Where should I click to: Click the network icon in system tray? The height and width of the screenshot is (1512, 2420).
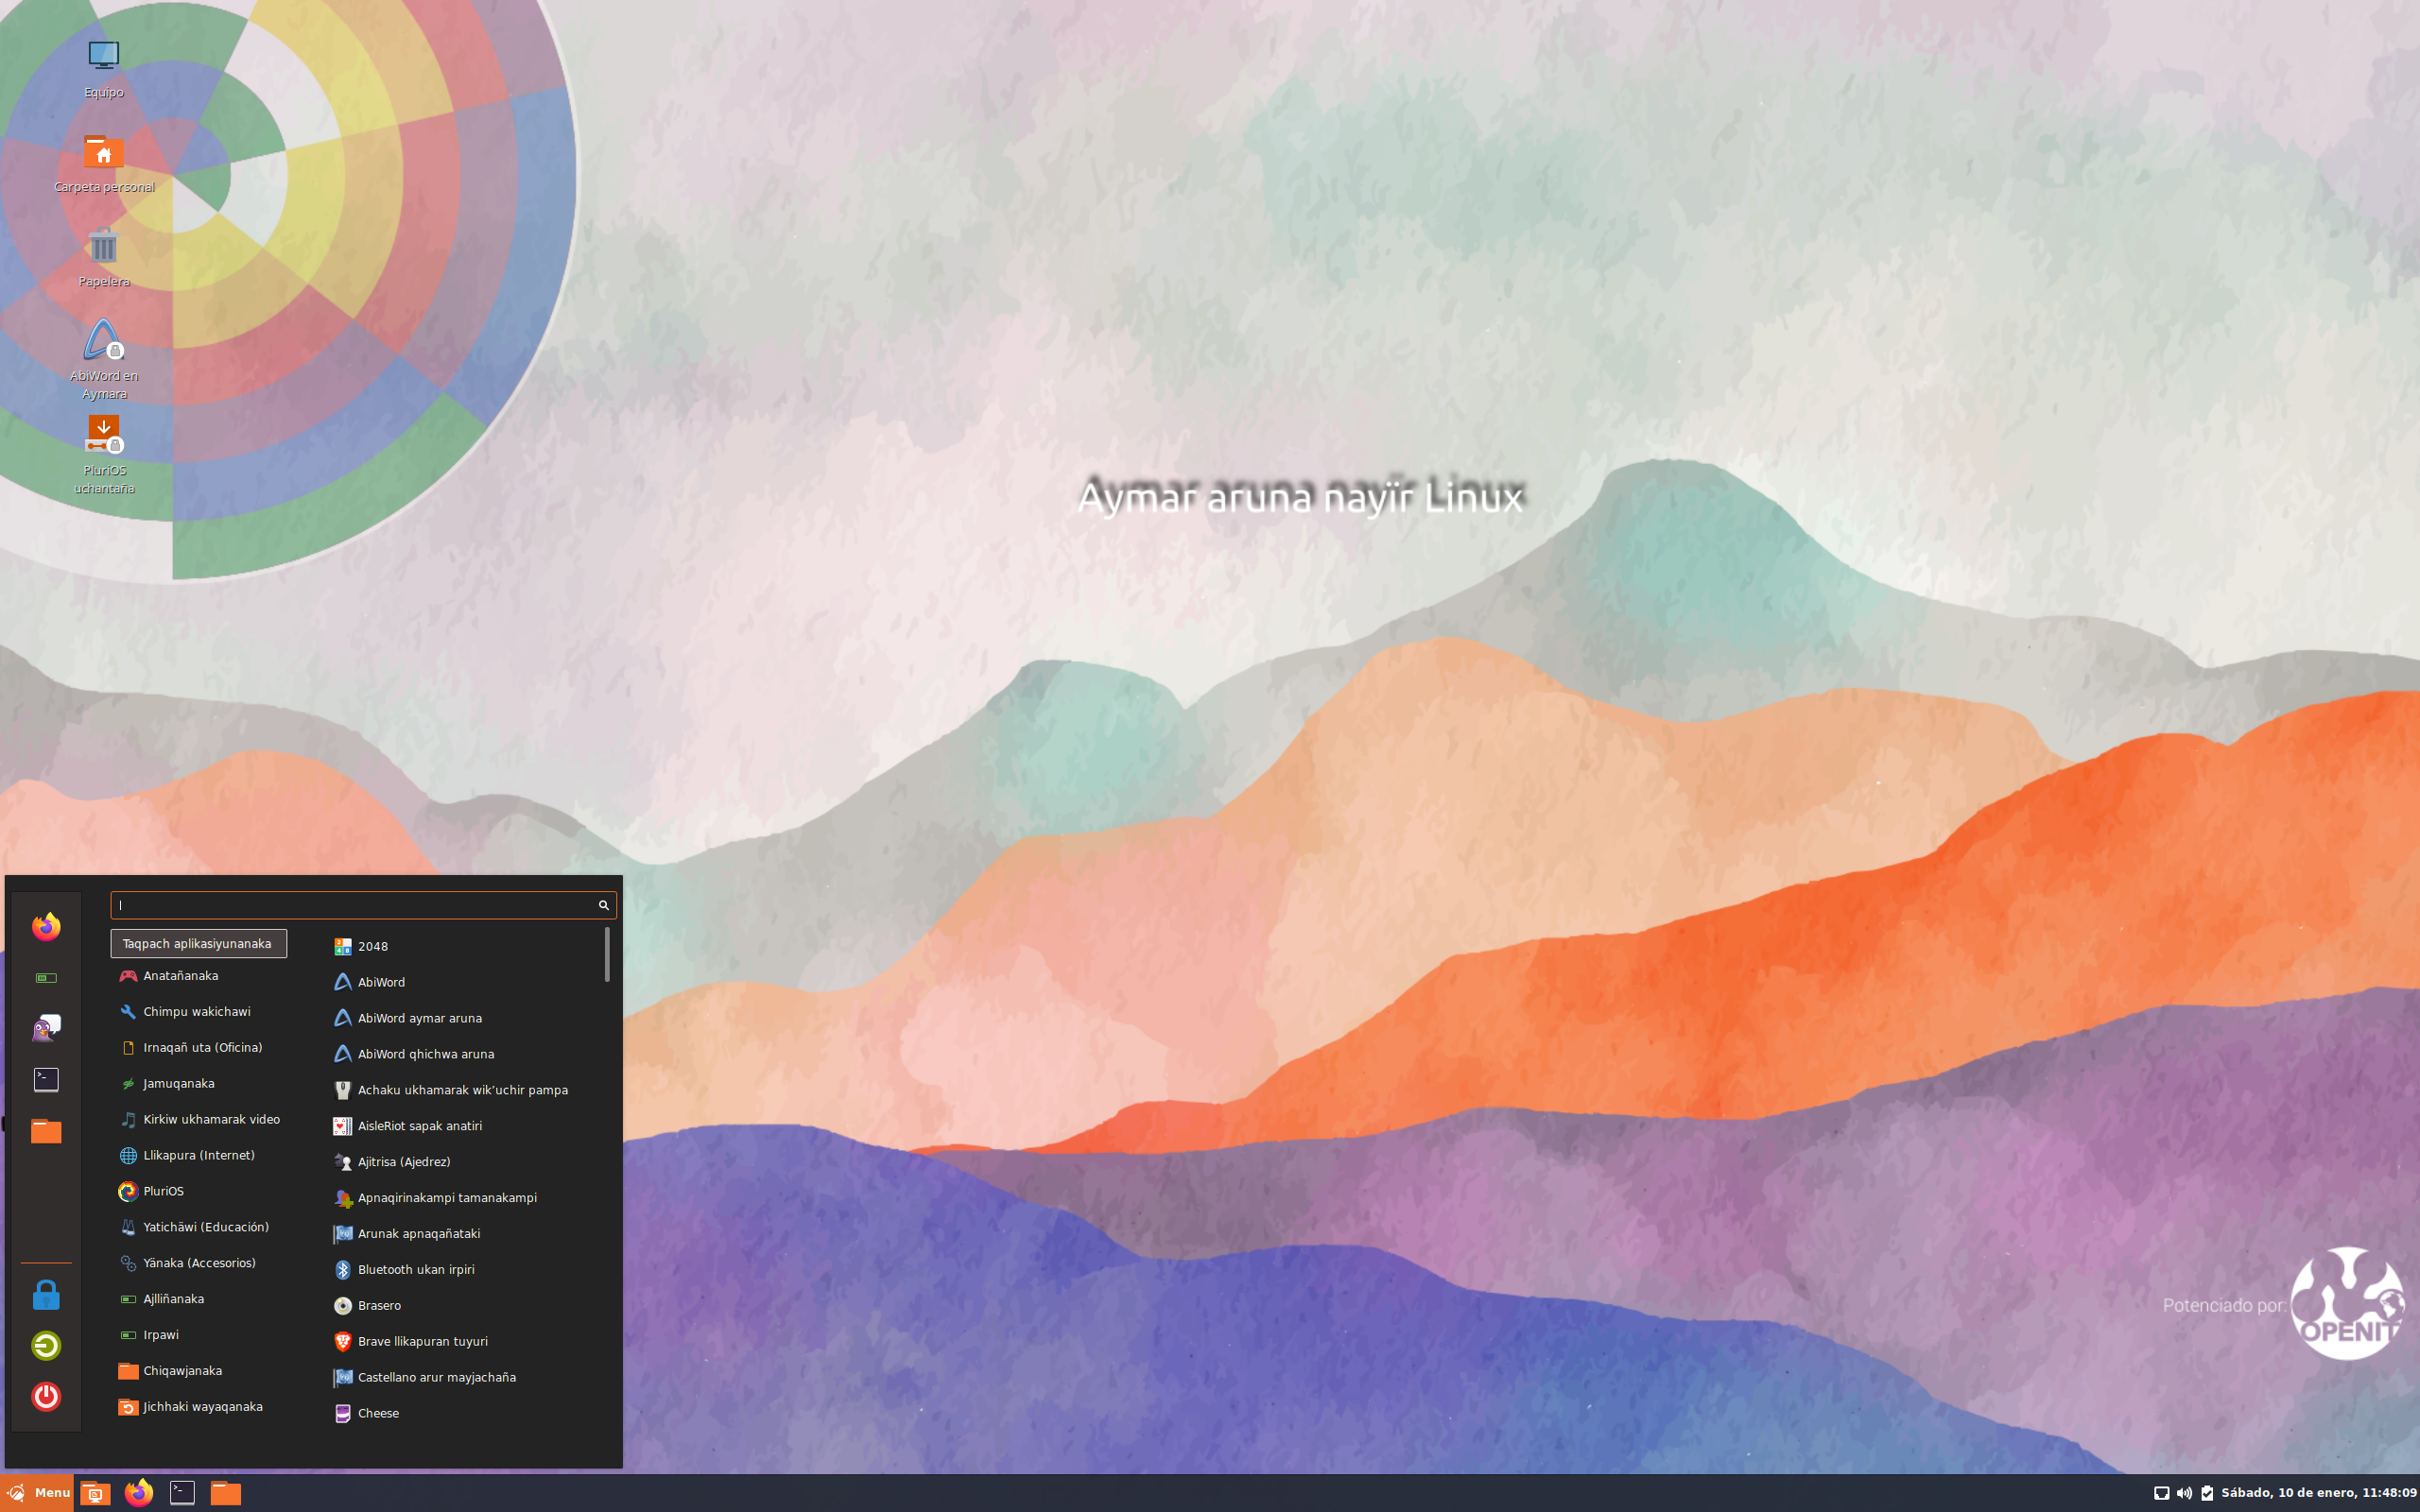click(x=2161, y=1493)
